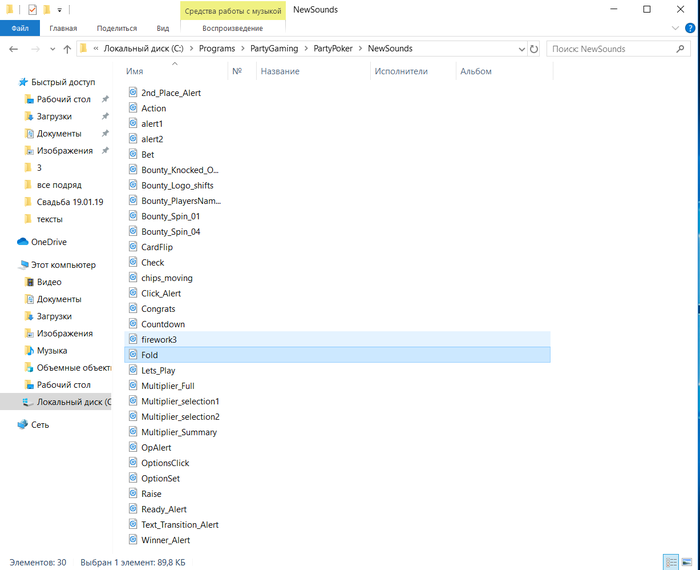
Task: Click the Winner_Alert file icon
Action: coord(133,540)
